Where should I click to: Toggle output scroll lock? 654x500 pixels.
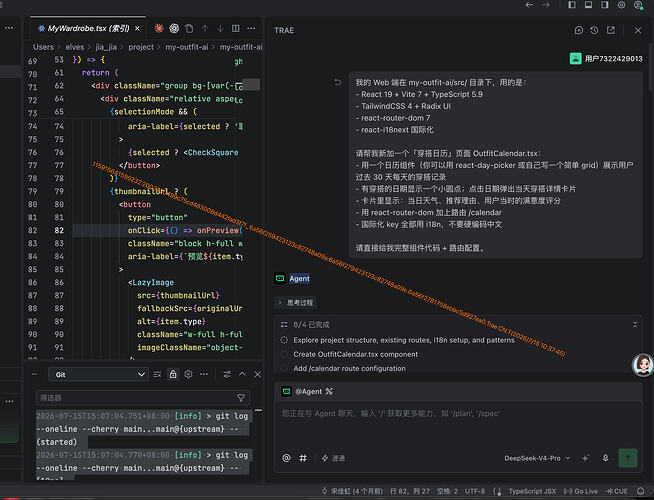(173, 374)
